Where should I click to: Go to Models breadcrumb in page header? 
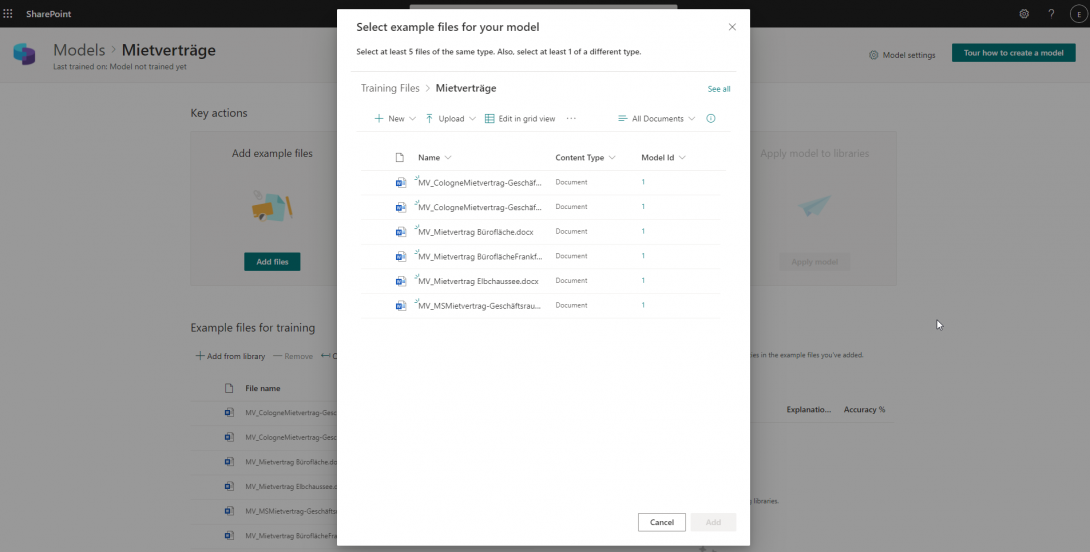79,50
